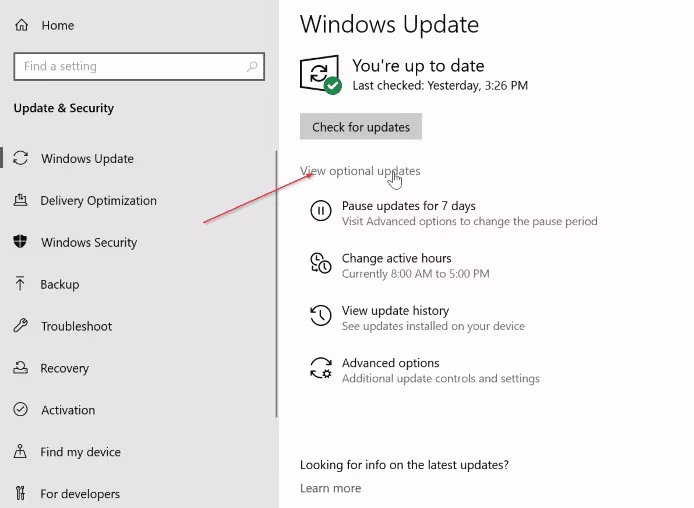Click the Delivery Optimization icon
Image resolution: width=694 pixels, height=508 pixels.
coord(20,200)
